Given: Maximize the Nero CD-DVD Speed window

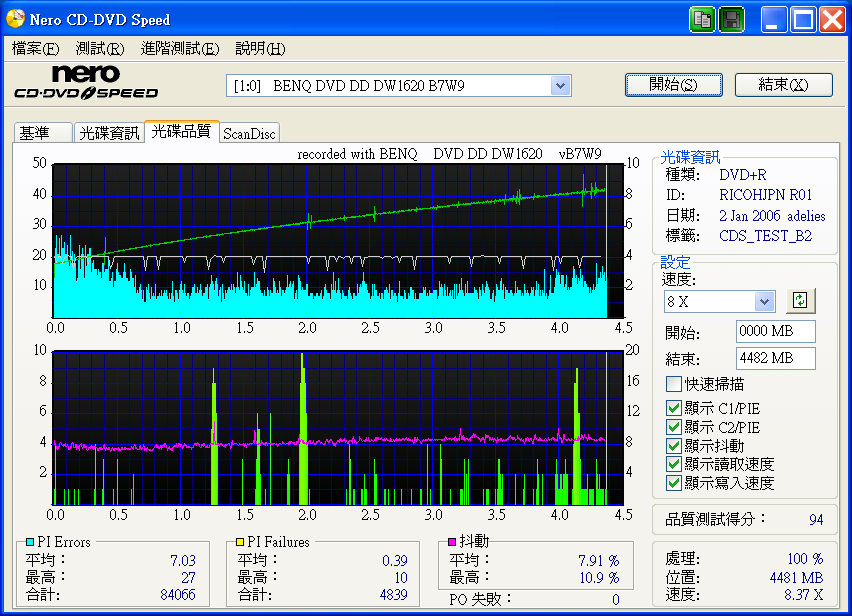Looking at the screenshot, I should tap(804, 20).
